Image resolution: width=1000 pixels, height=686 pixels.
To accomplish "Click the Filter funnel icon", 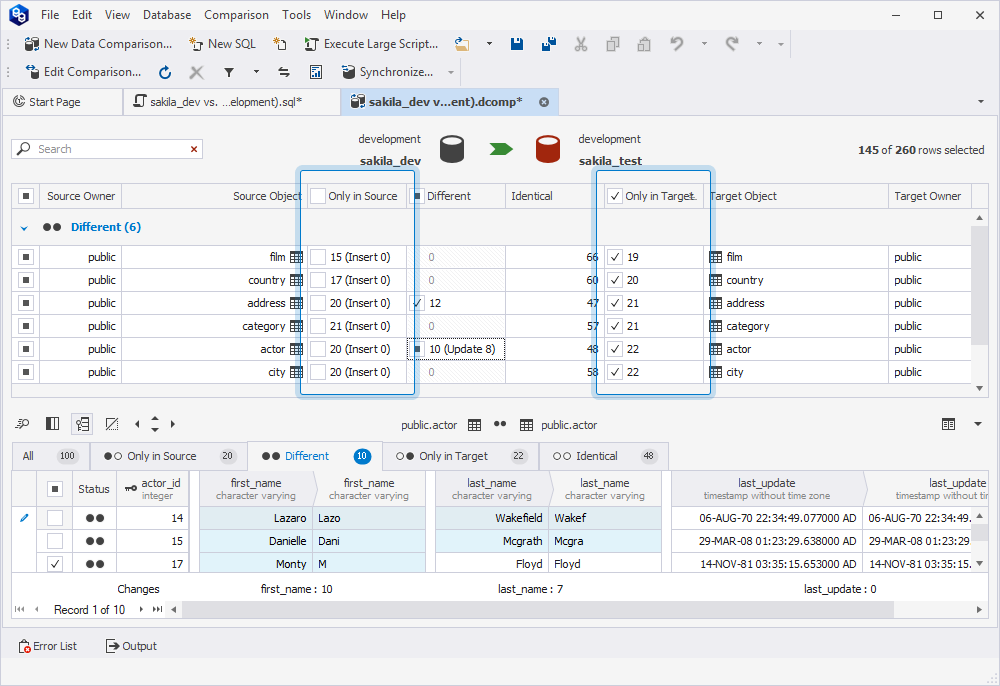I will 229,72.
